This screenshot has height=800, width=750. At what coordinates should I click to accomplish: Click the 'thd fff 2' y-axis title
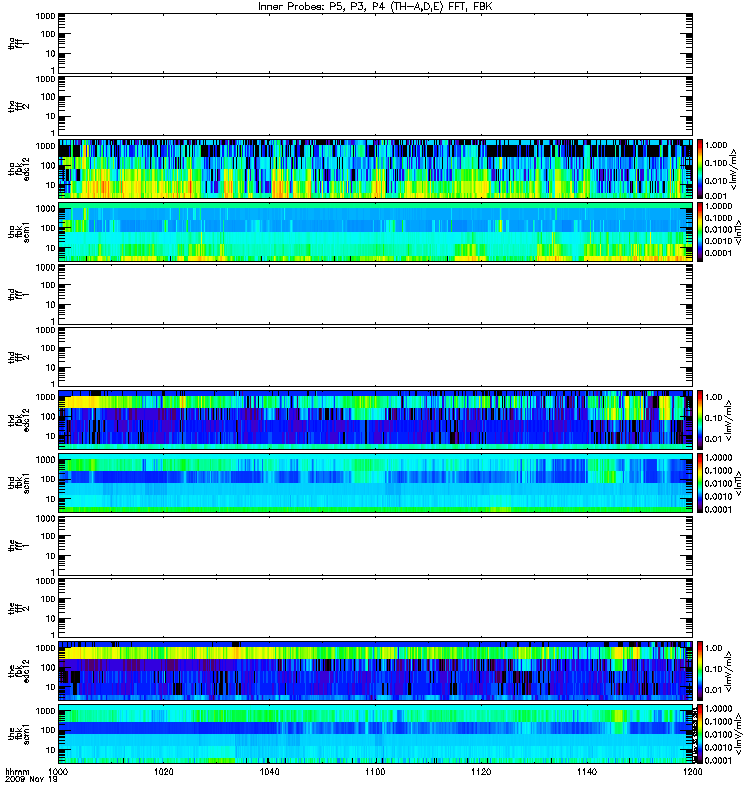(18, 357)
